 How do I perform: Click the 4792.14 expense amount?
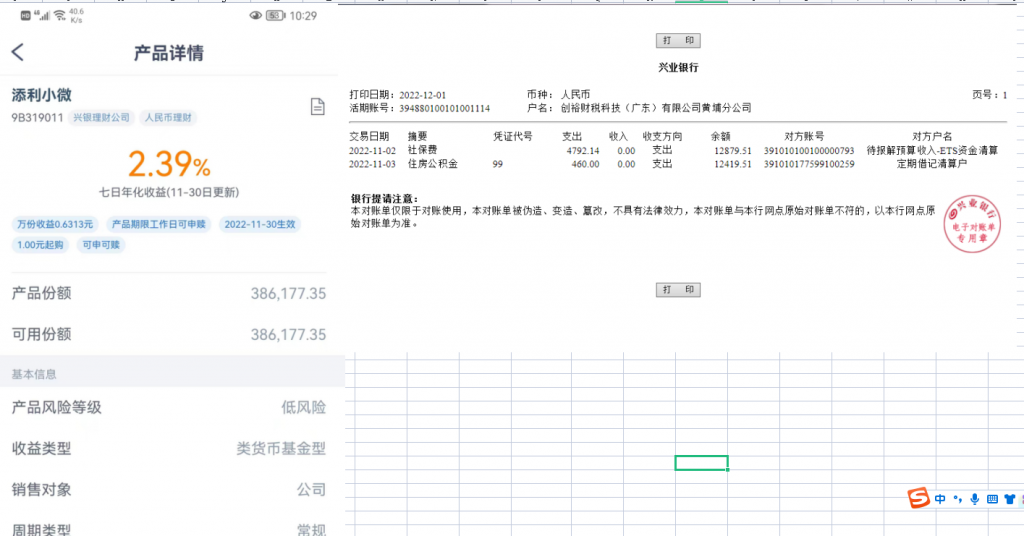pos(583,151)
